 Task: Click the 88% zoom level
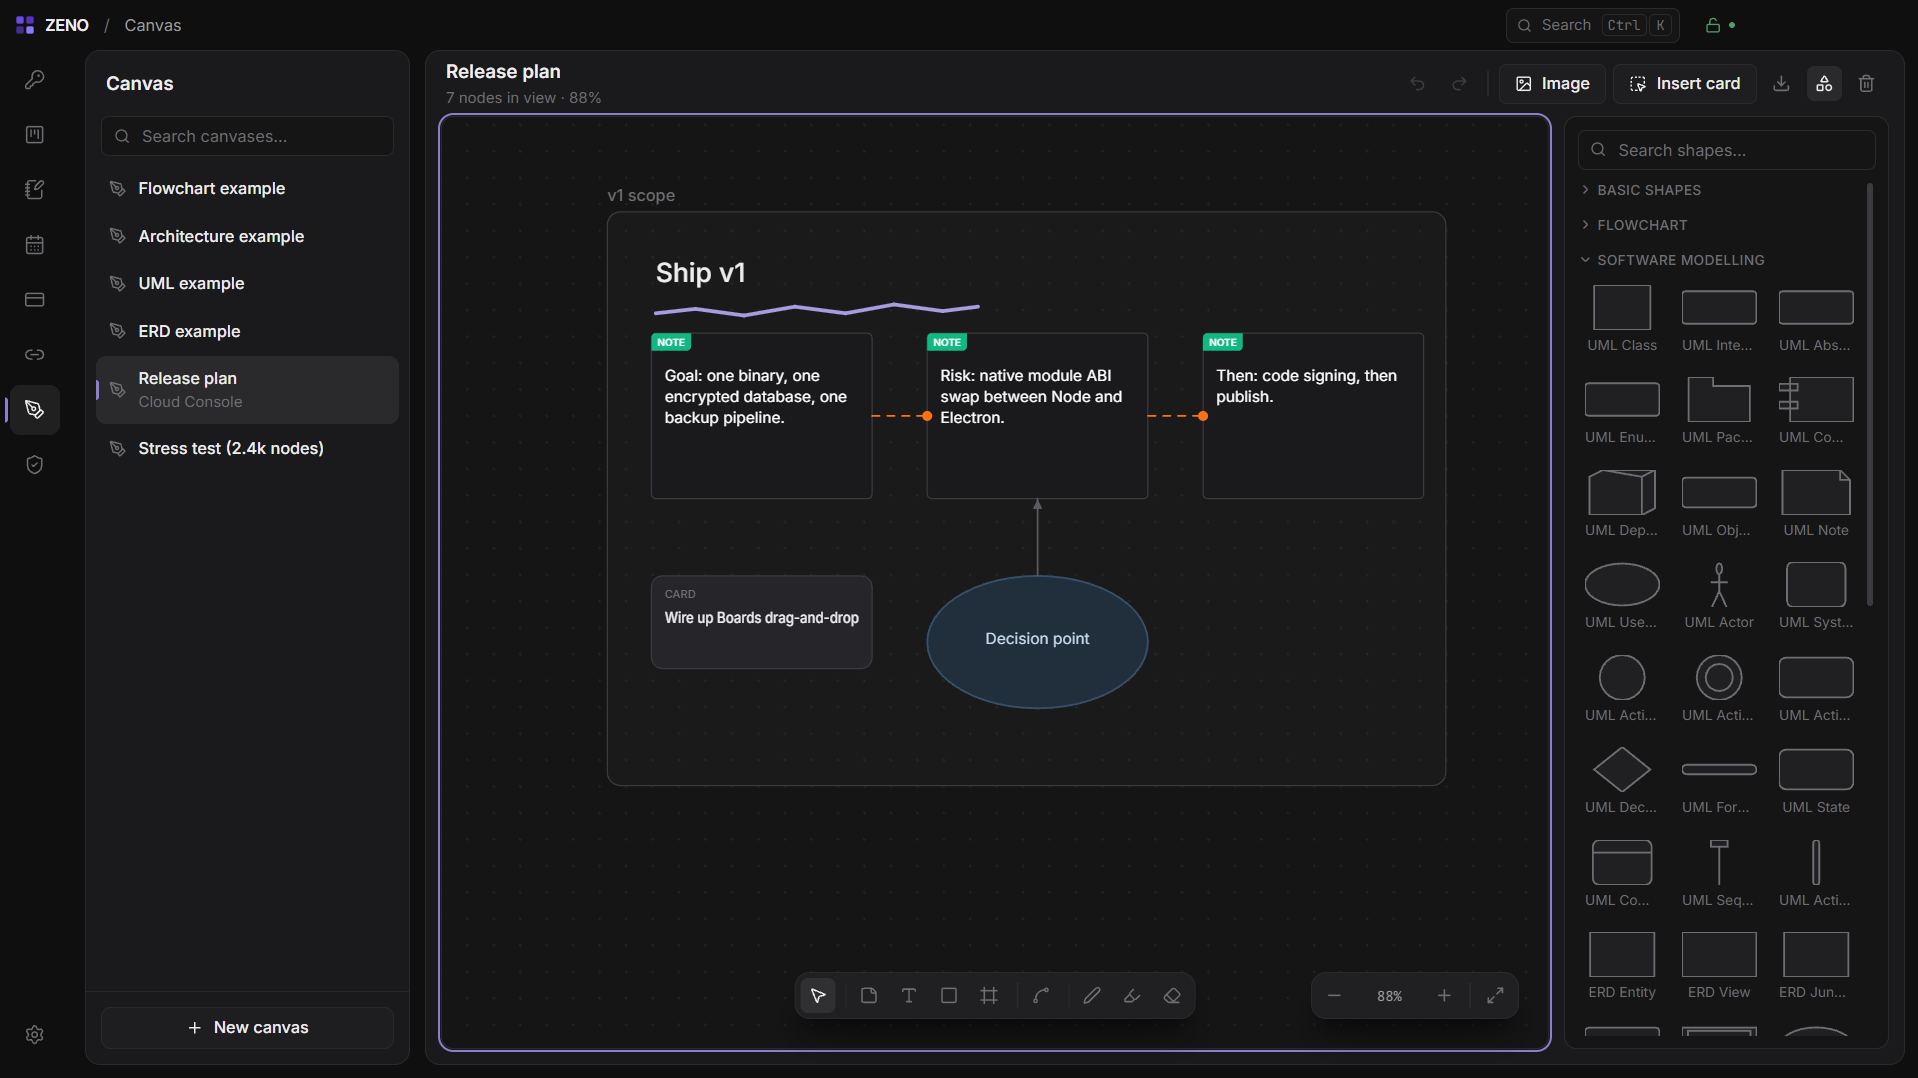(1389, 996)
